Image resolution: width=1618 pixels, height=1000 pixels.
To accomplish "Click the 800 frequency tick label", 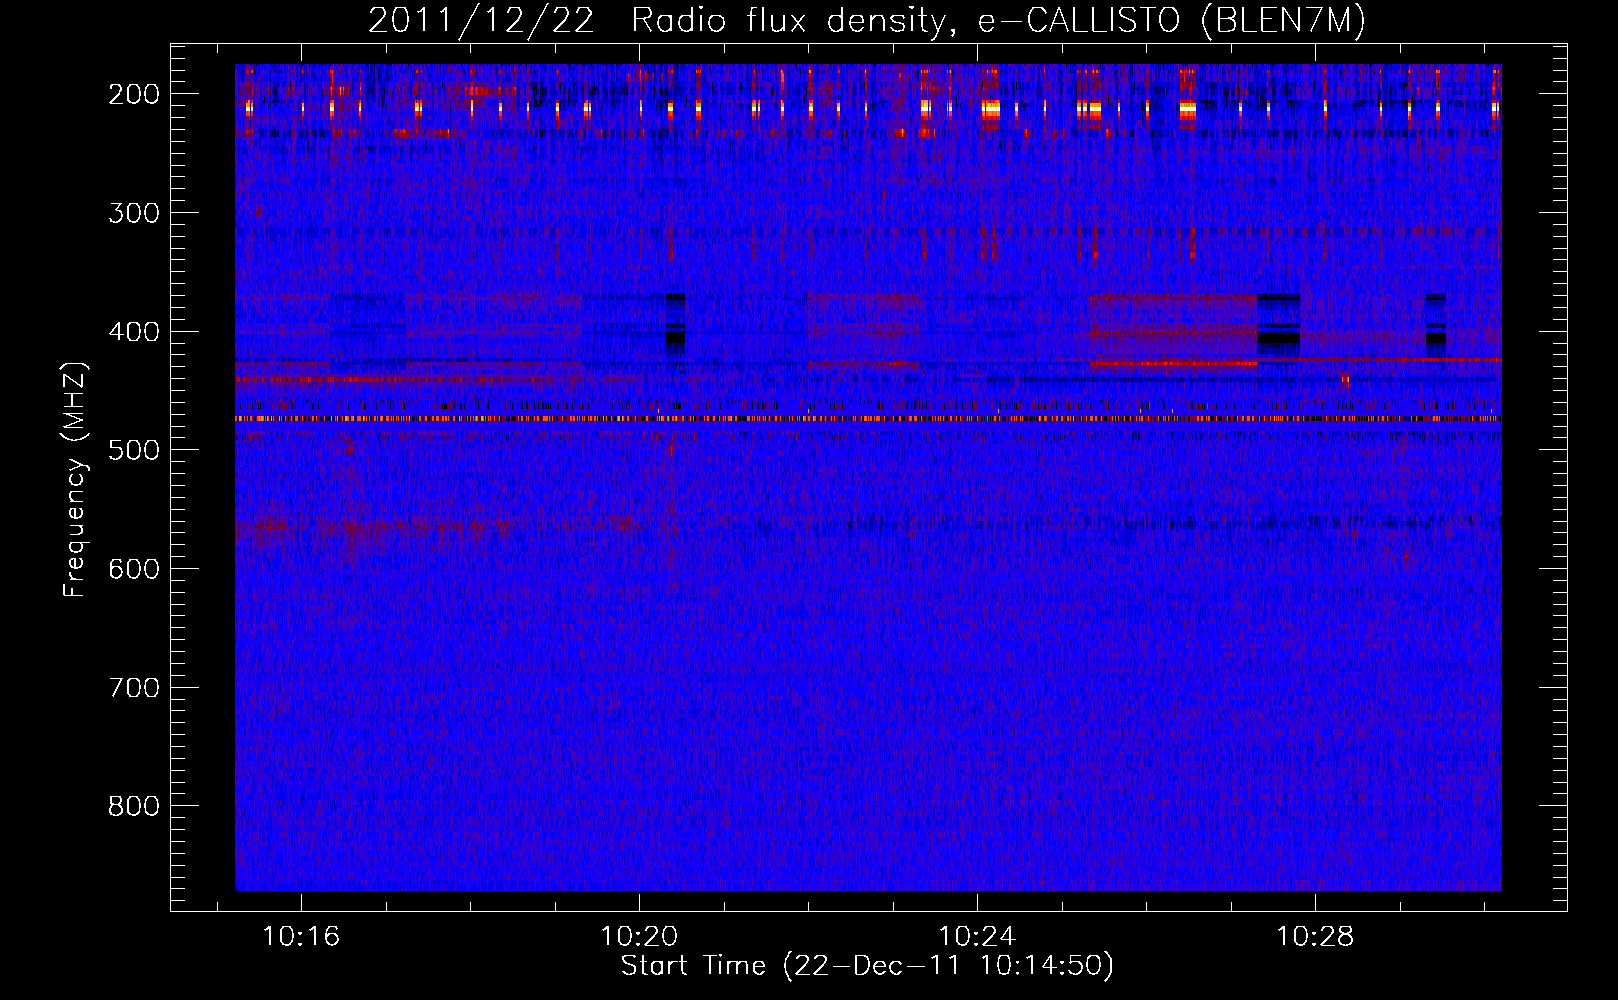I will click(134, 806).
